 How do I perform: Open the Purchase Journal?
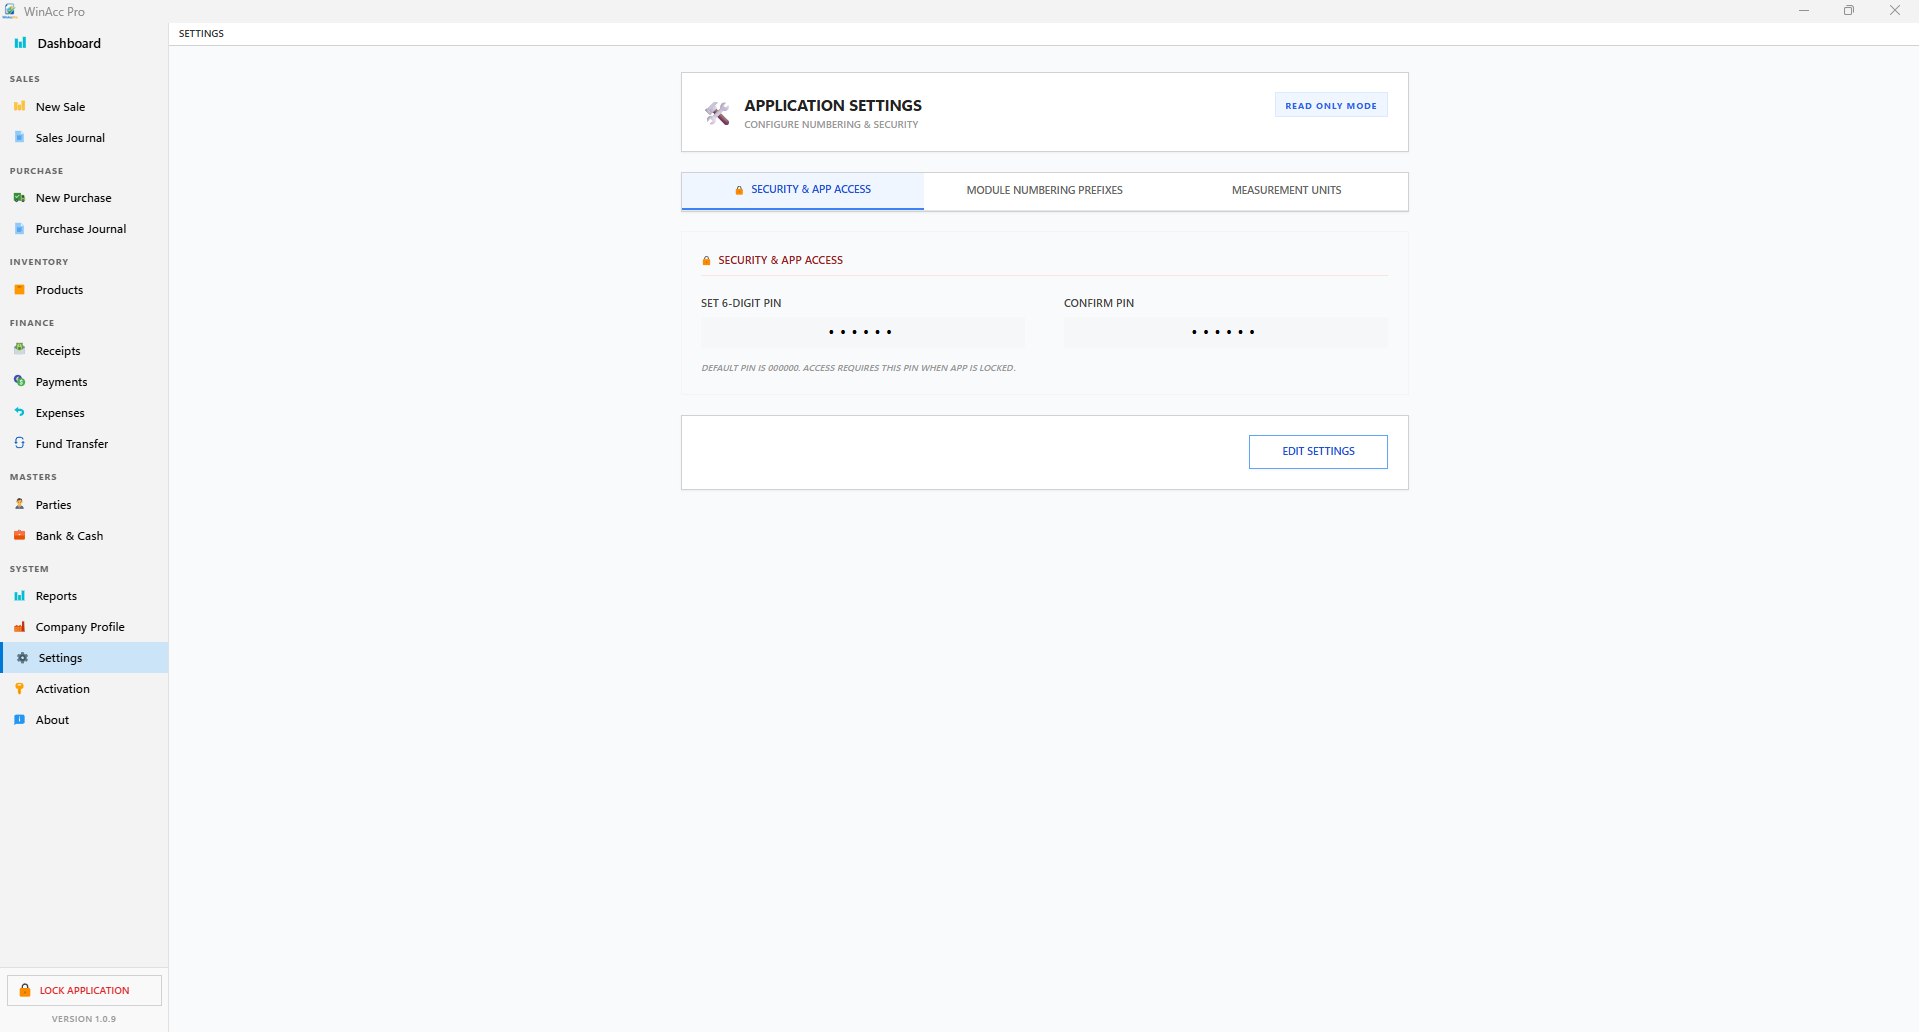[x=84, y=228]
